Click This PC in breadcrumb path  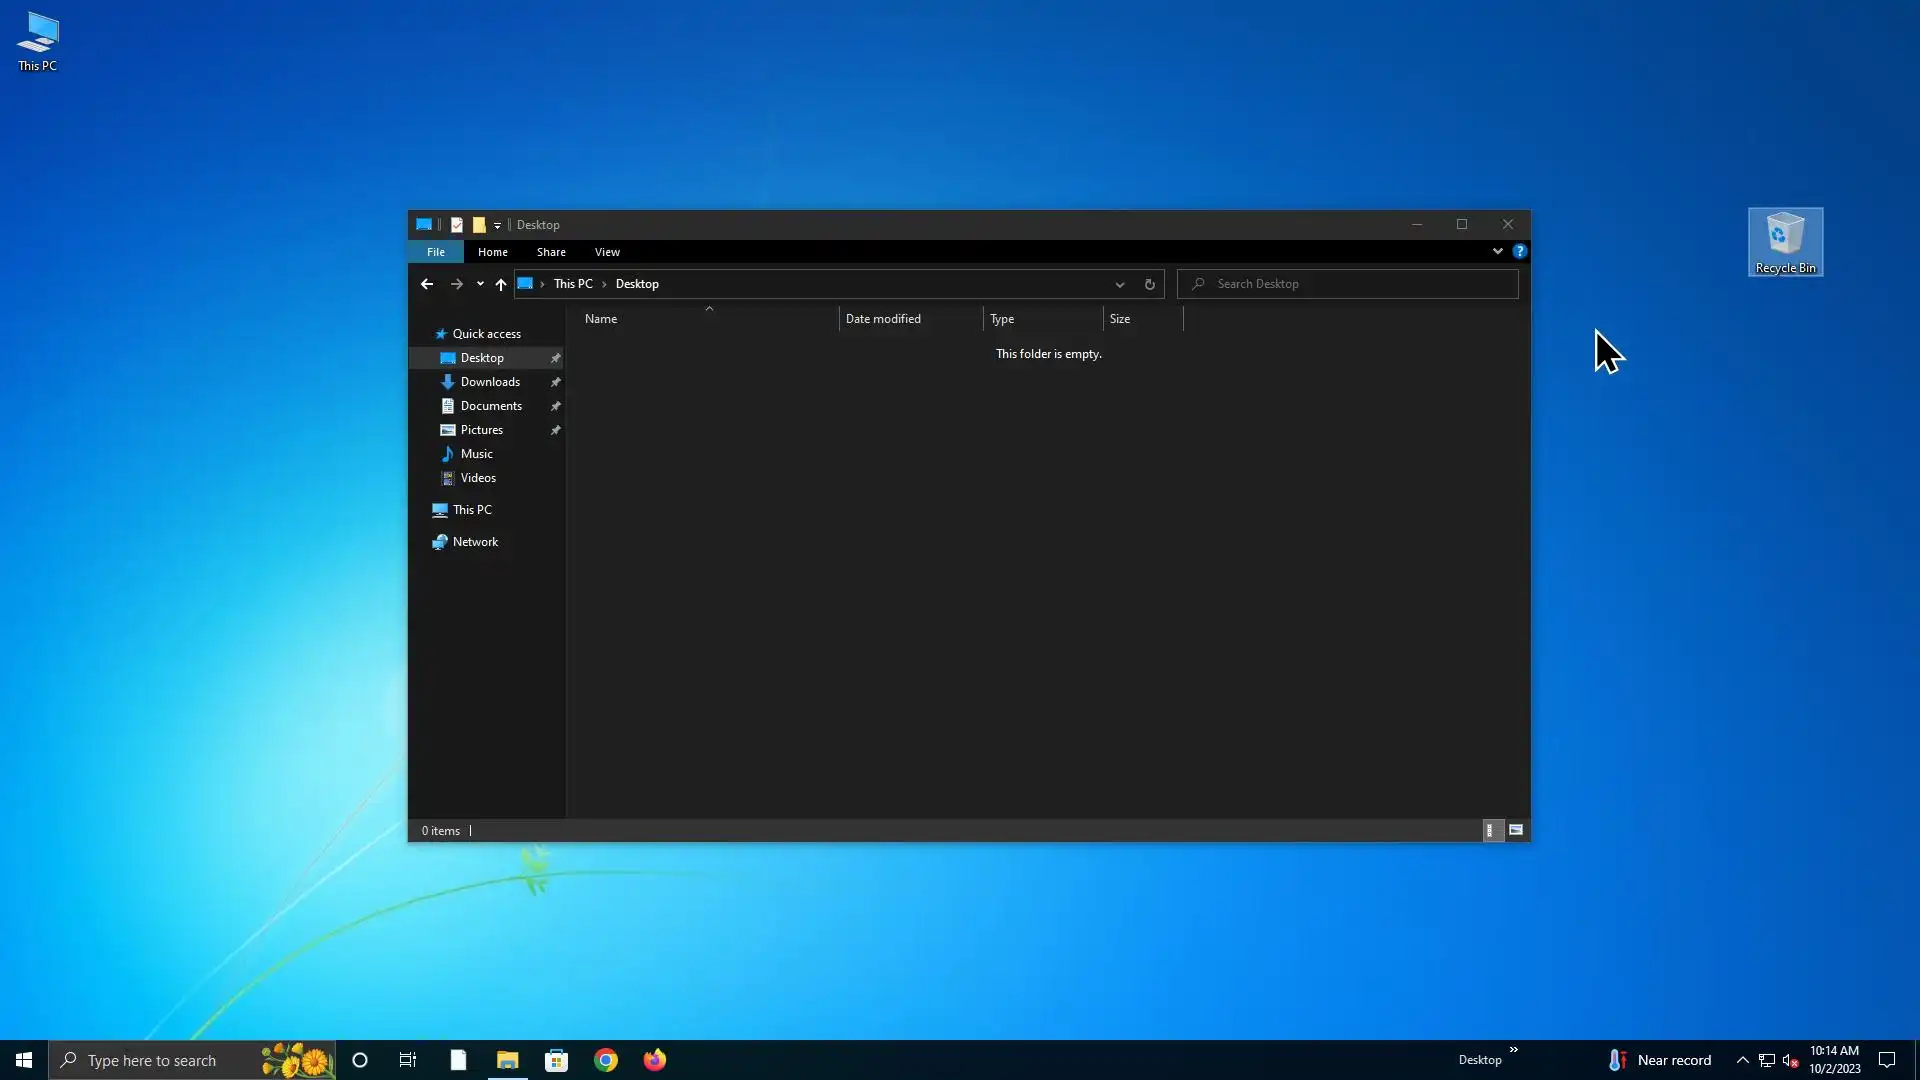coord(573,284)
